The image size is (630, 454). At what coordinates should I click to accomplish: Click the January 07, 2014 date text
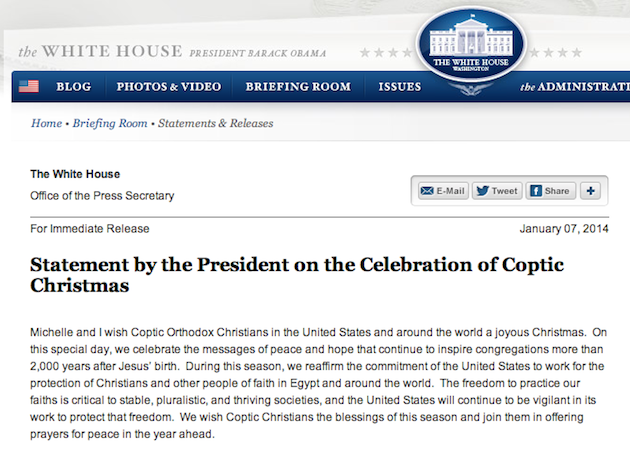[564, 229]
